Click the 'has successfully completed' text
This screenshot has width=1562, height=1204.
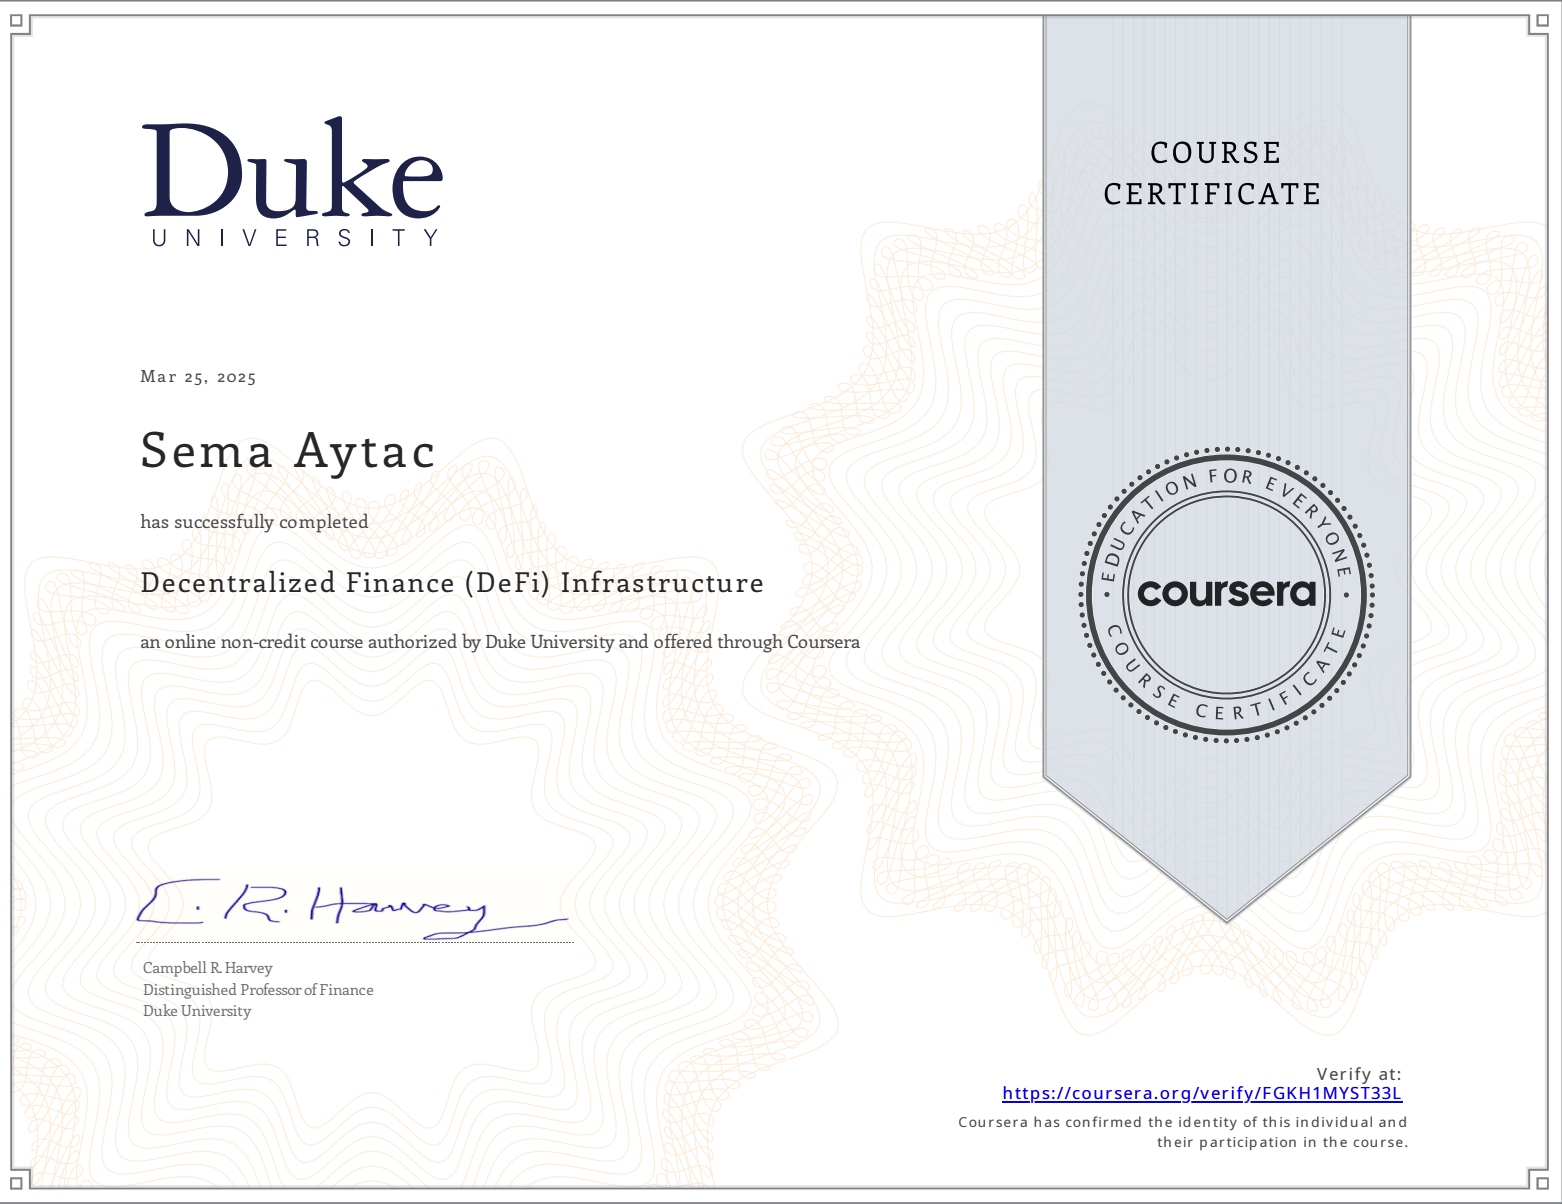pyautogui.click(x=254, y=522)
